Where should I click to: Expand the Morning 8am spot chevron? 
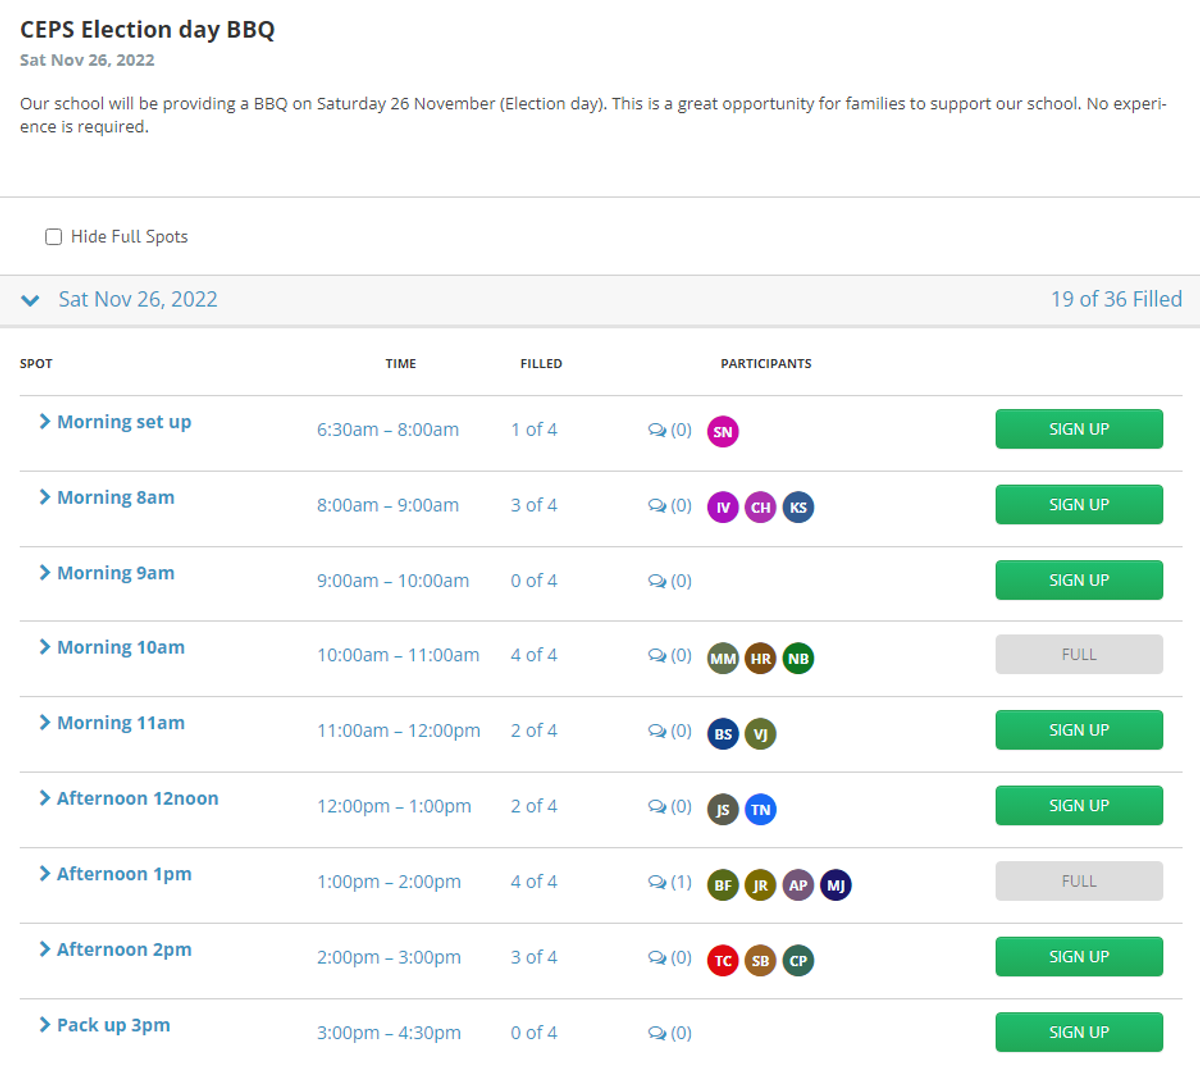45,497
